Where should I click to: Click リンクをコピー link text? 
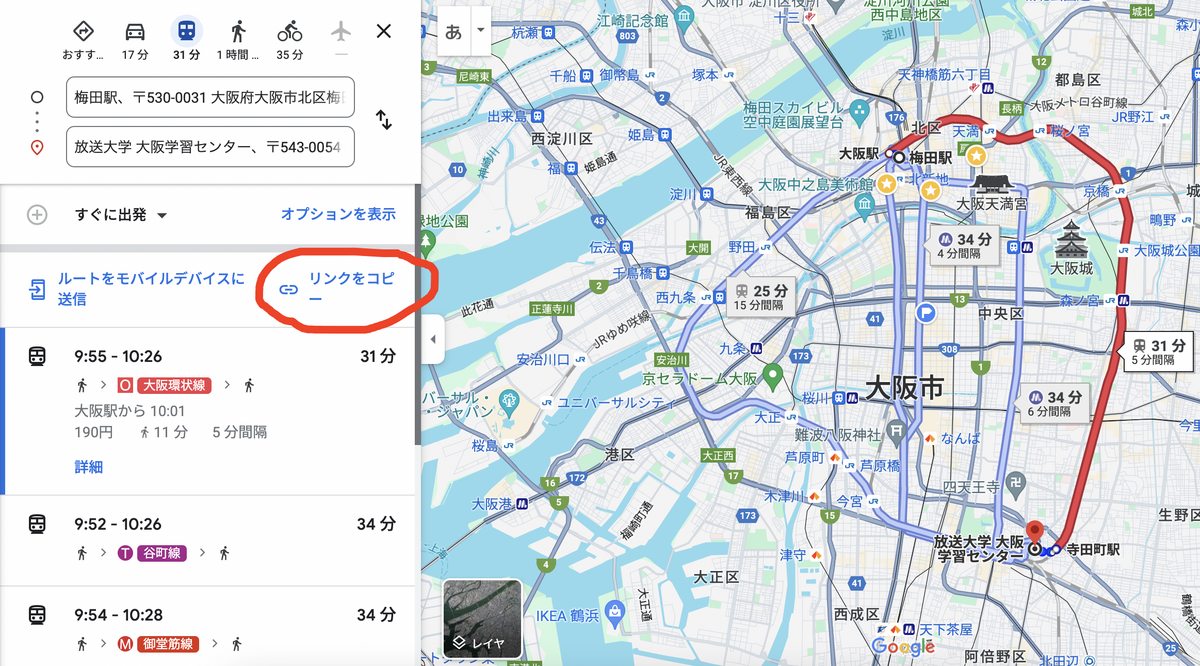click(351, 289)
